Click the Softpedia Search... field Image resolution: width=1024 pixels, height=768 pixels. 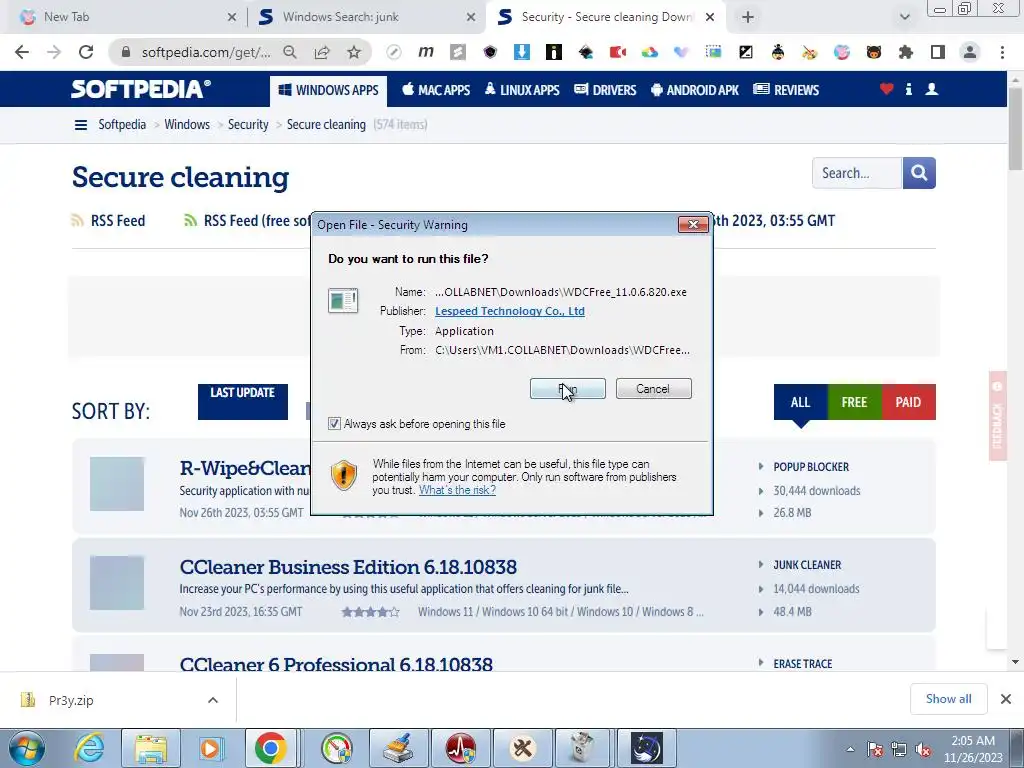pos(857,173)
